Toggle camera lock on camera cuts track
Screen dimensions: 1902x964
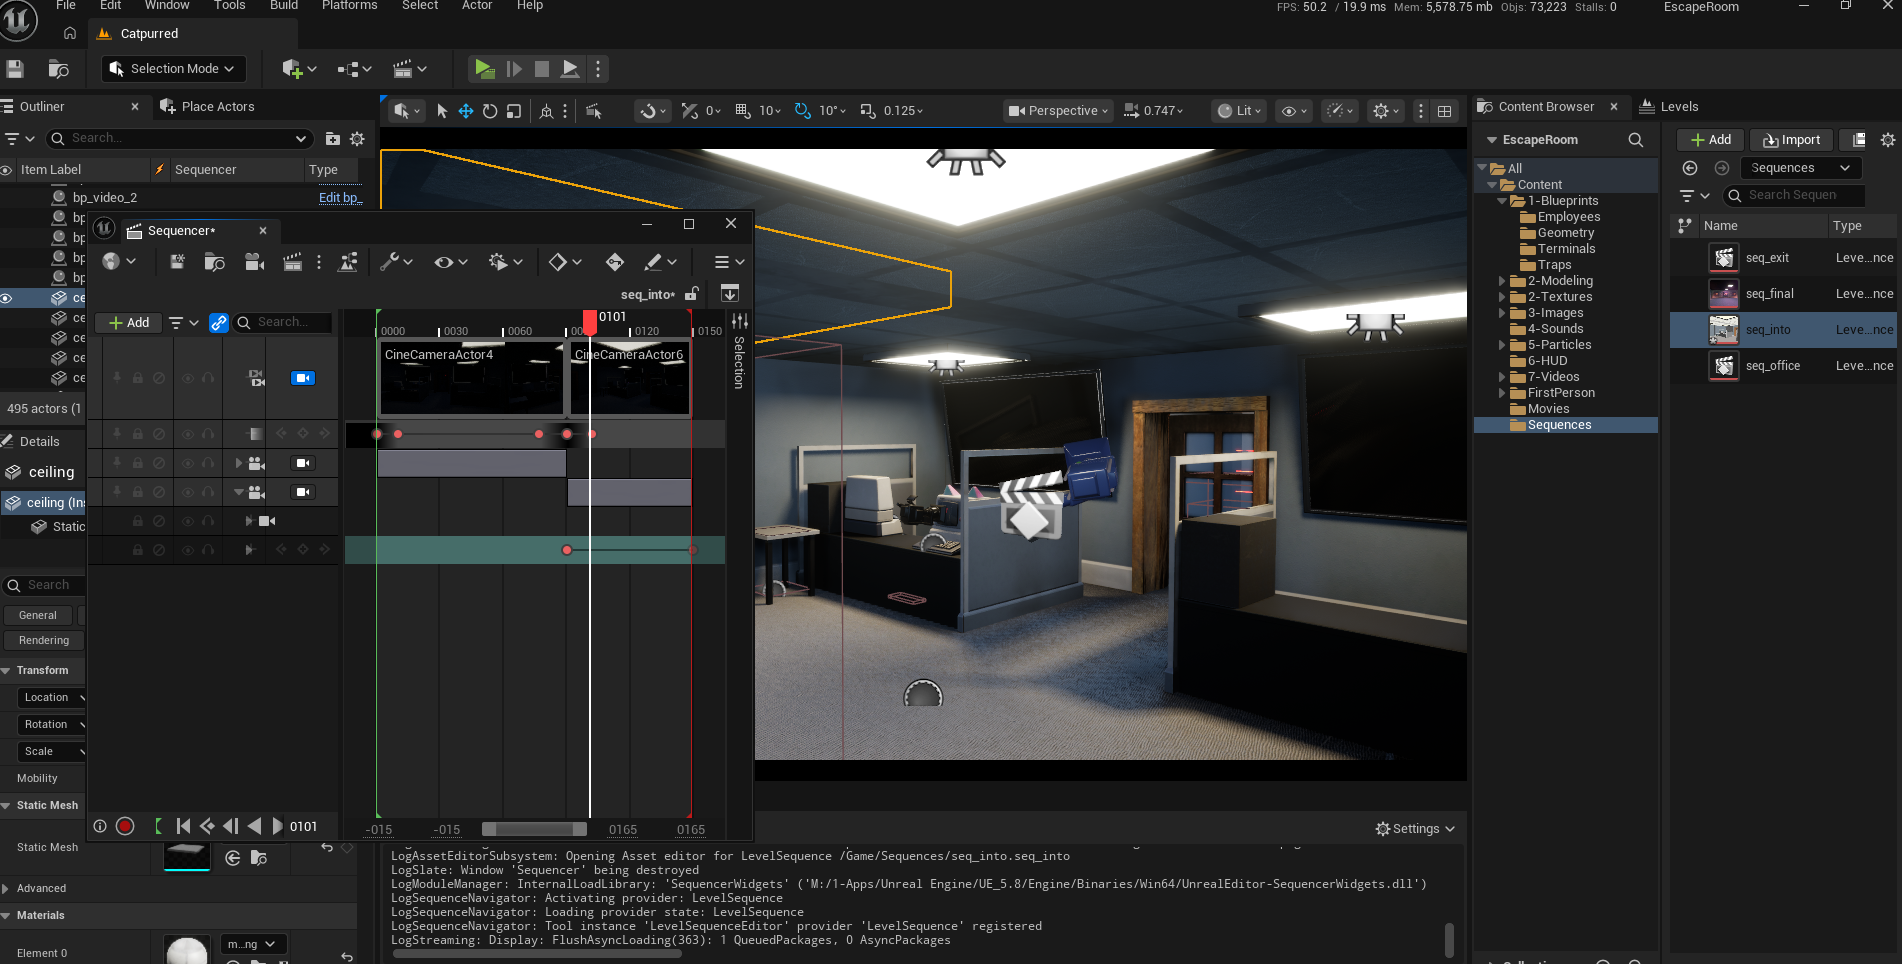click(303, 378)
